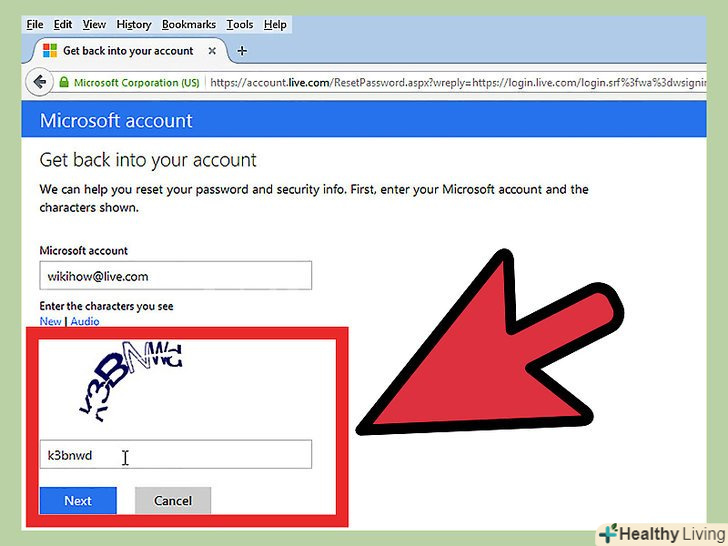View the green padlock site security info
Viewport: 728px width, 546px height.
coord(64,83)
